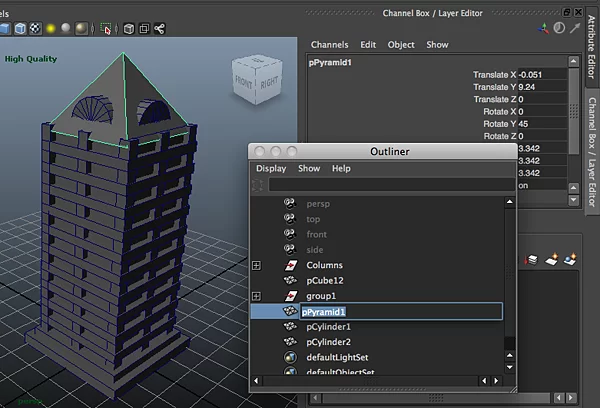Turn on Use All Lights yellow bulb
The image size is (600, 408).
pyautogui.click(x=51, y=29)
